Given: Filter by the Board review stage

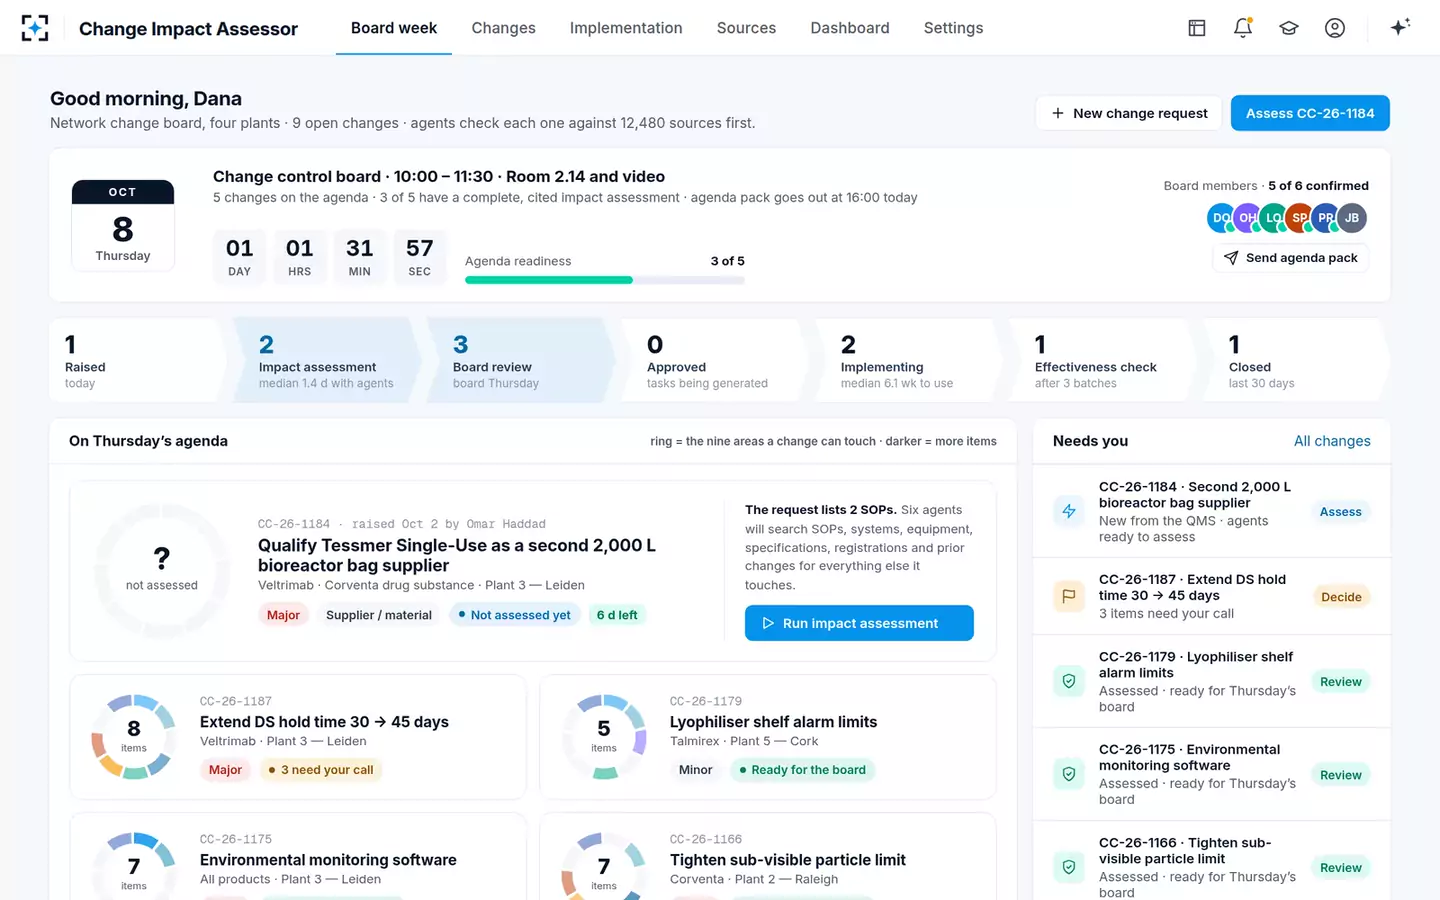Looking at the screenshot, I should tap(519, 360).
